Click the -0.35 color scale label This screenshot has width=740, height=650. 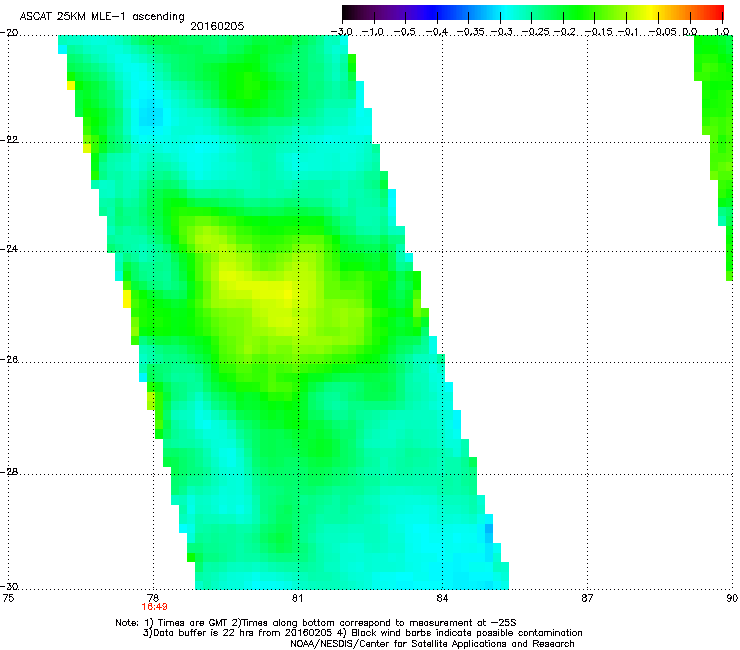[x=470, y=32]
